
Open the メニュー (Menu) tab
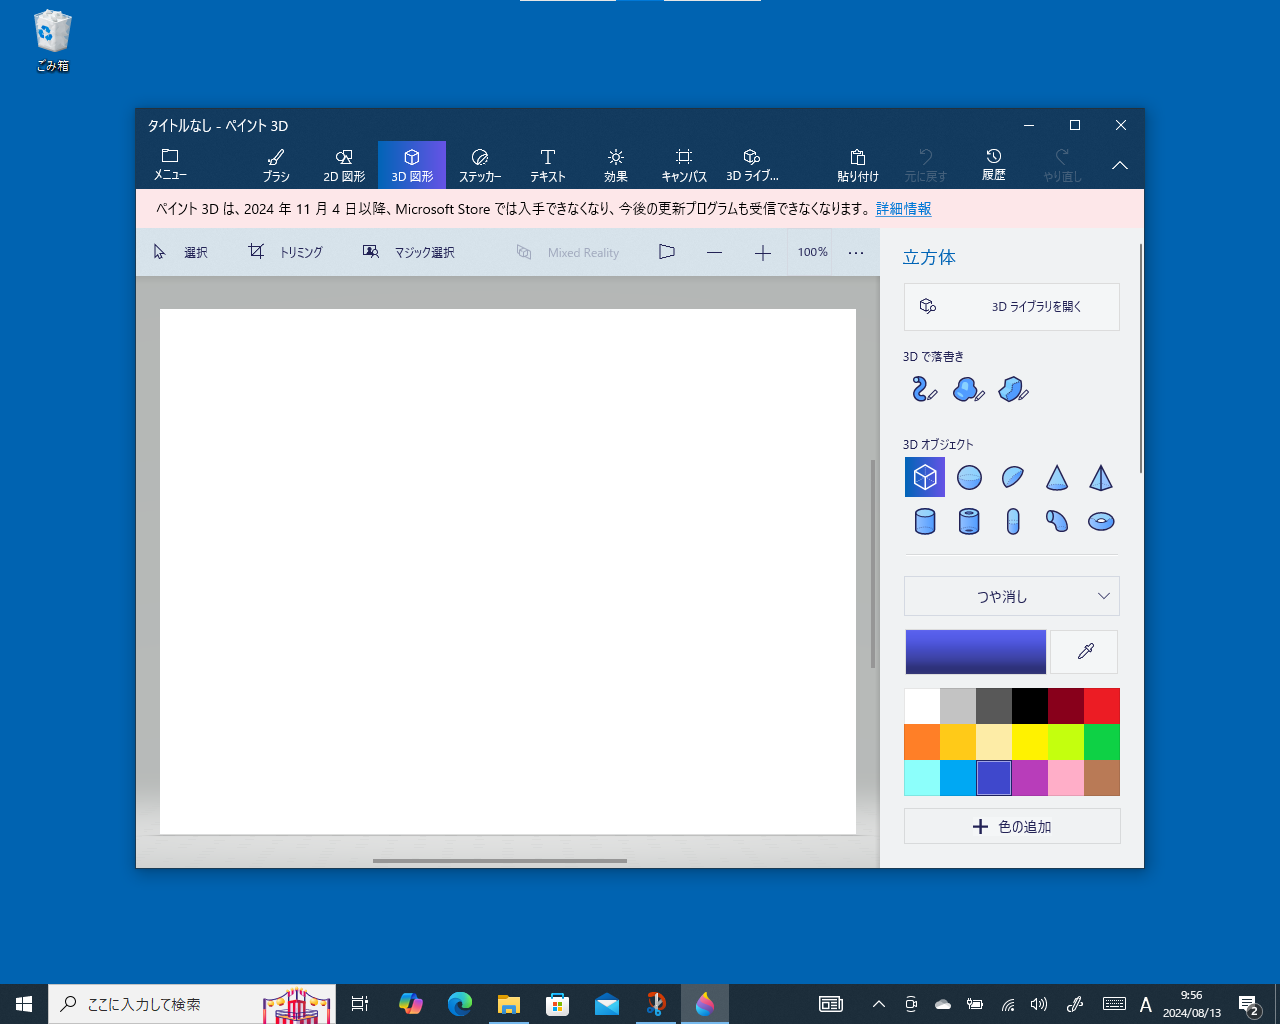click(169, 164)
